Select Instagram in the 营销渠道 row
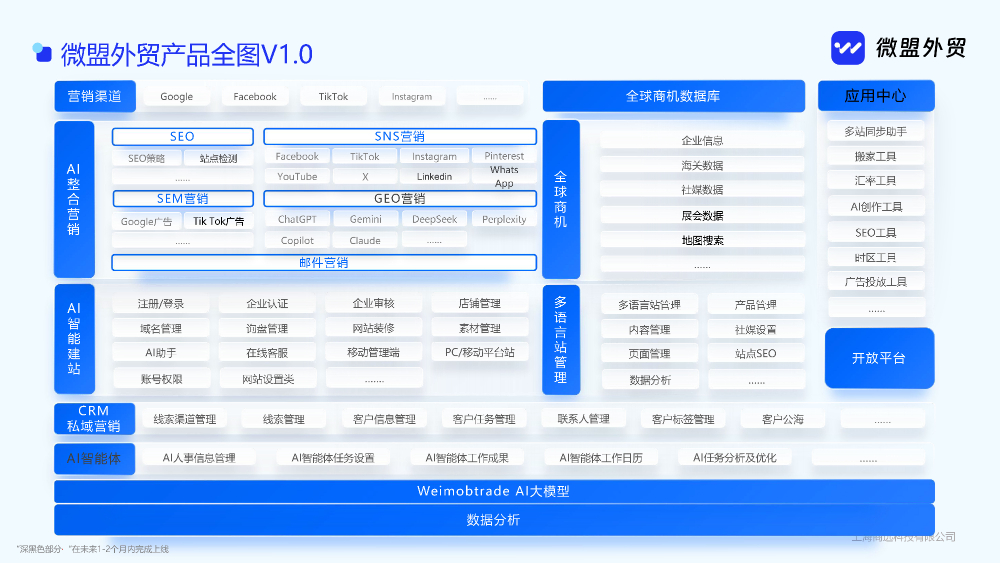The image size is (1000, 563). (x=412, y=97)
